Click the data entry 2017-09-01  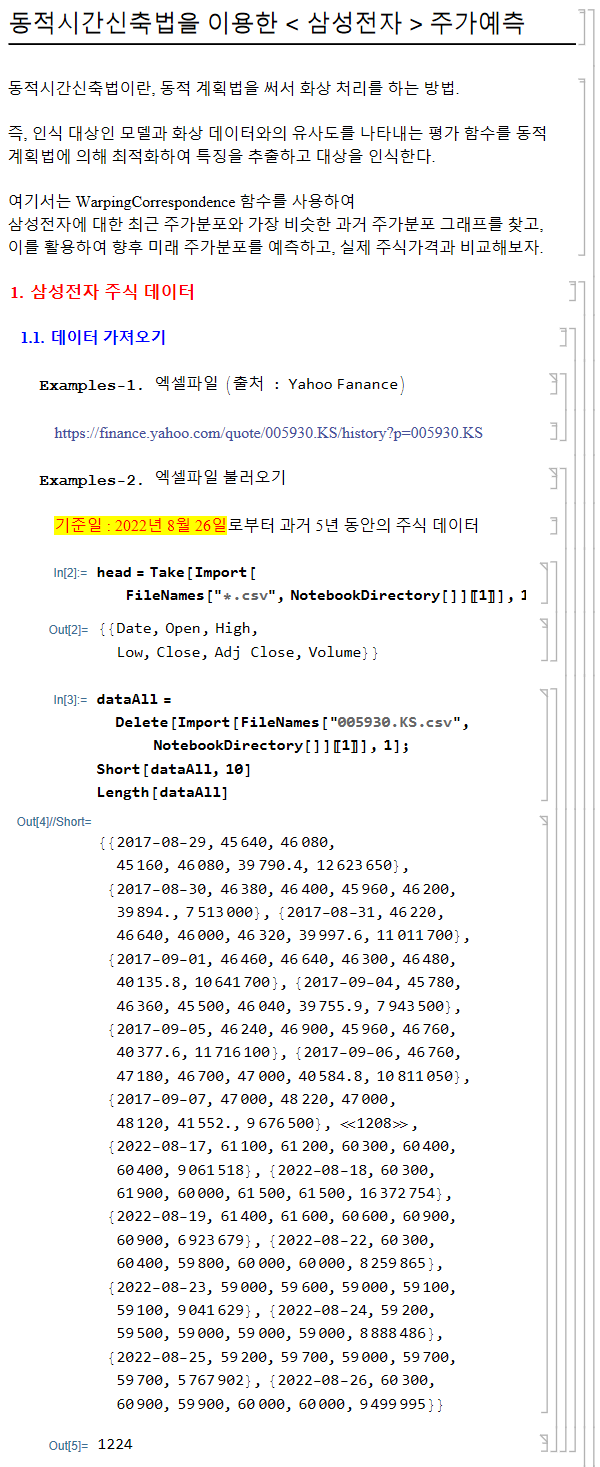pyautogui.click(x=163, y=958)
